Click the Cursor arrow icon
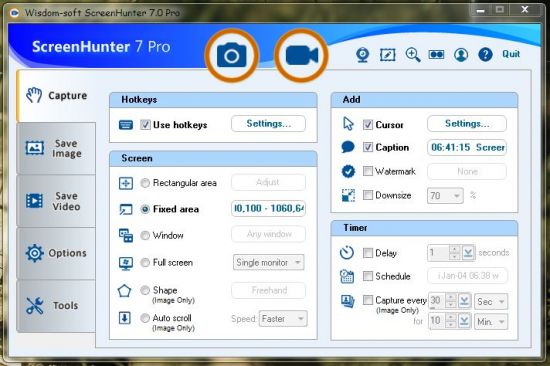The width and height of the screenshot is (550, 366). [348, 124]
